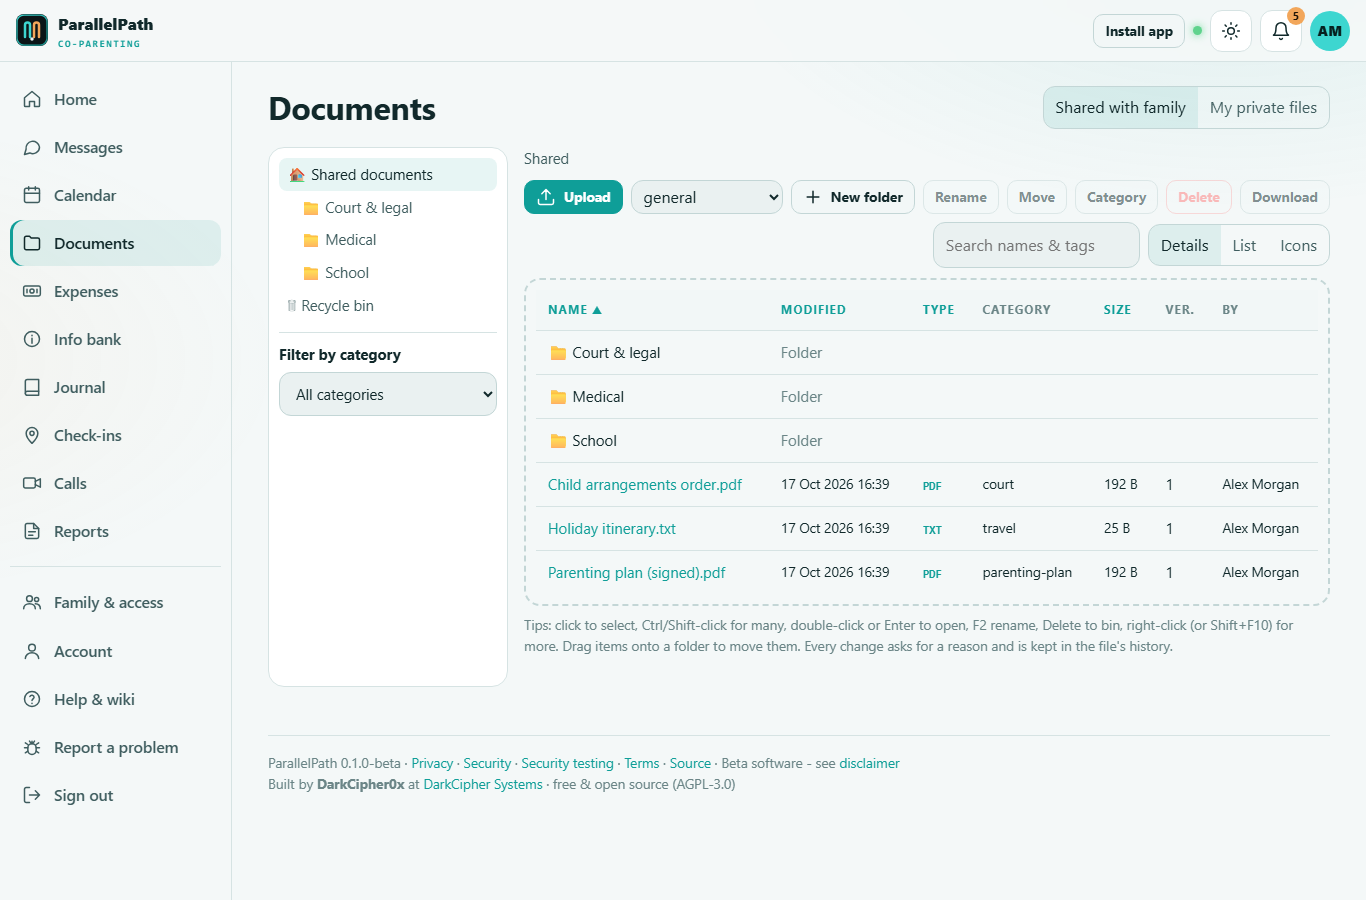
Task: Click the Info bank icon
Action: click(32, 339)
